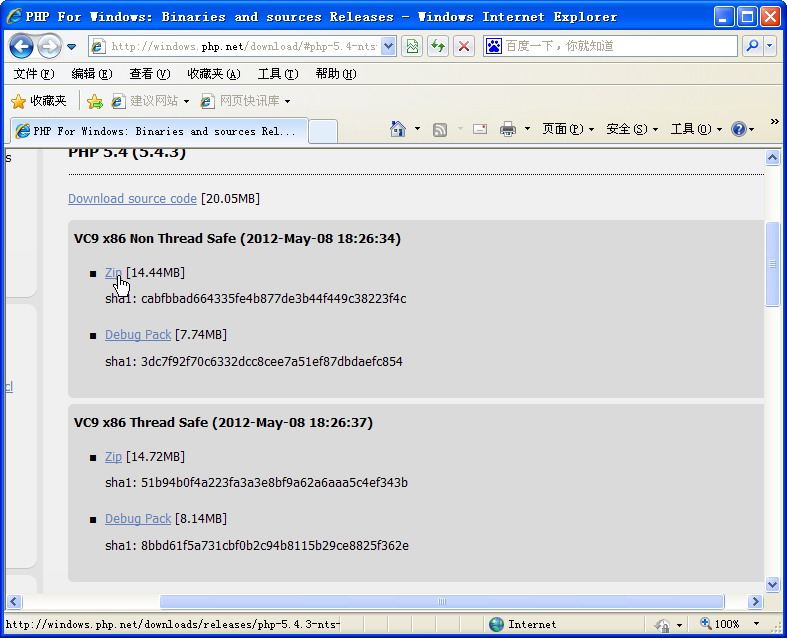Toggle Compatibility View broken-page icon

[x=412, y=47]
